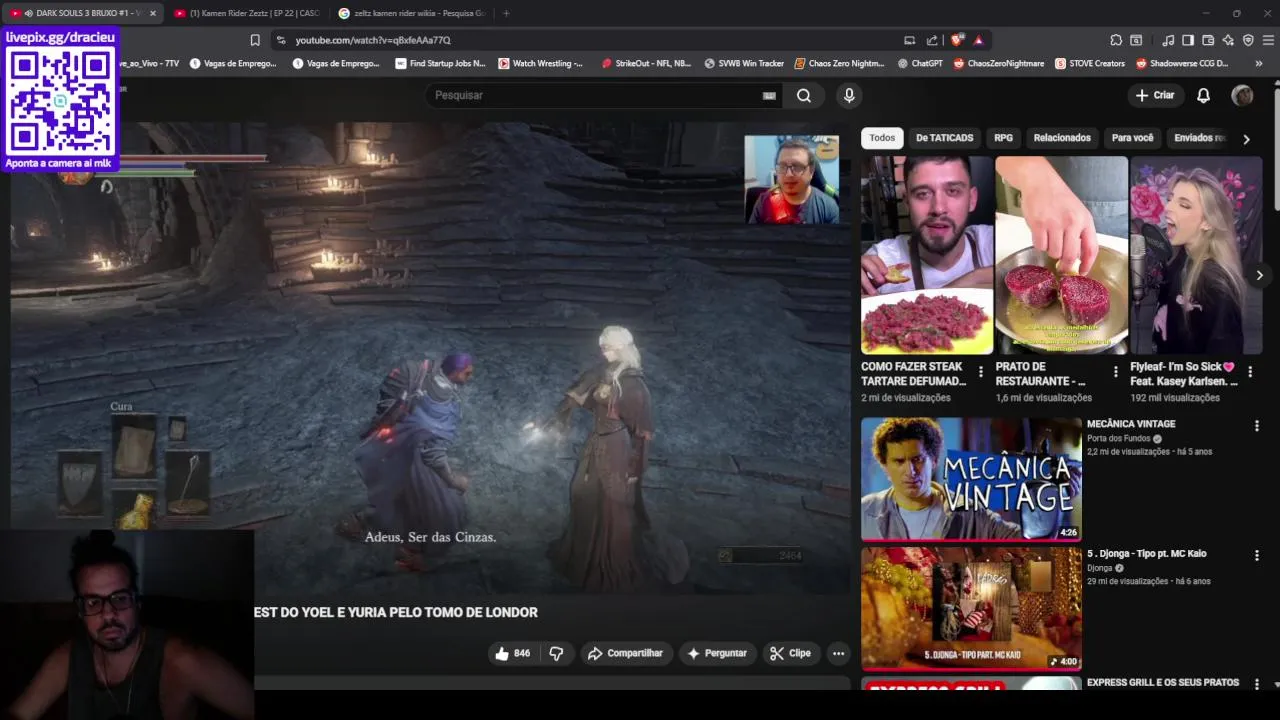This screenshot has width=1280, height=720.
Task: Open the on-screen keyboard icon in search box
Action: point(769,95)
